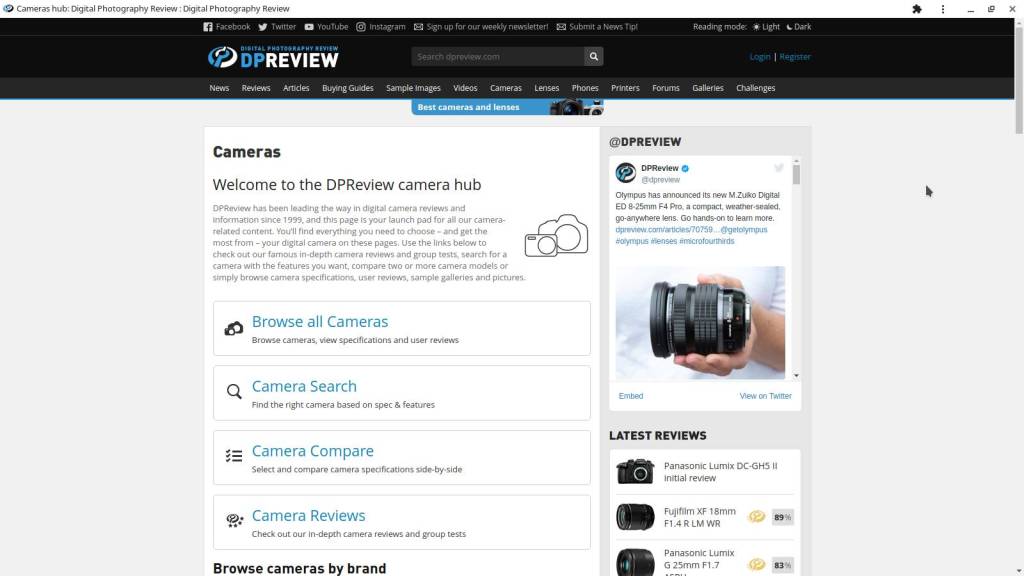The image size is (1024, 576).
Task: Switch reading mode to Light
Action: [766, 27]
